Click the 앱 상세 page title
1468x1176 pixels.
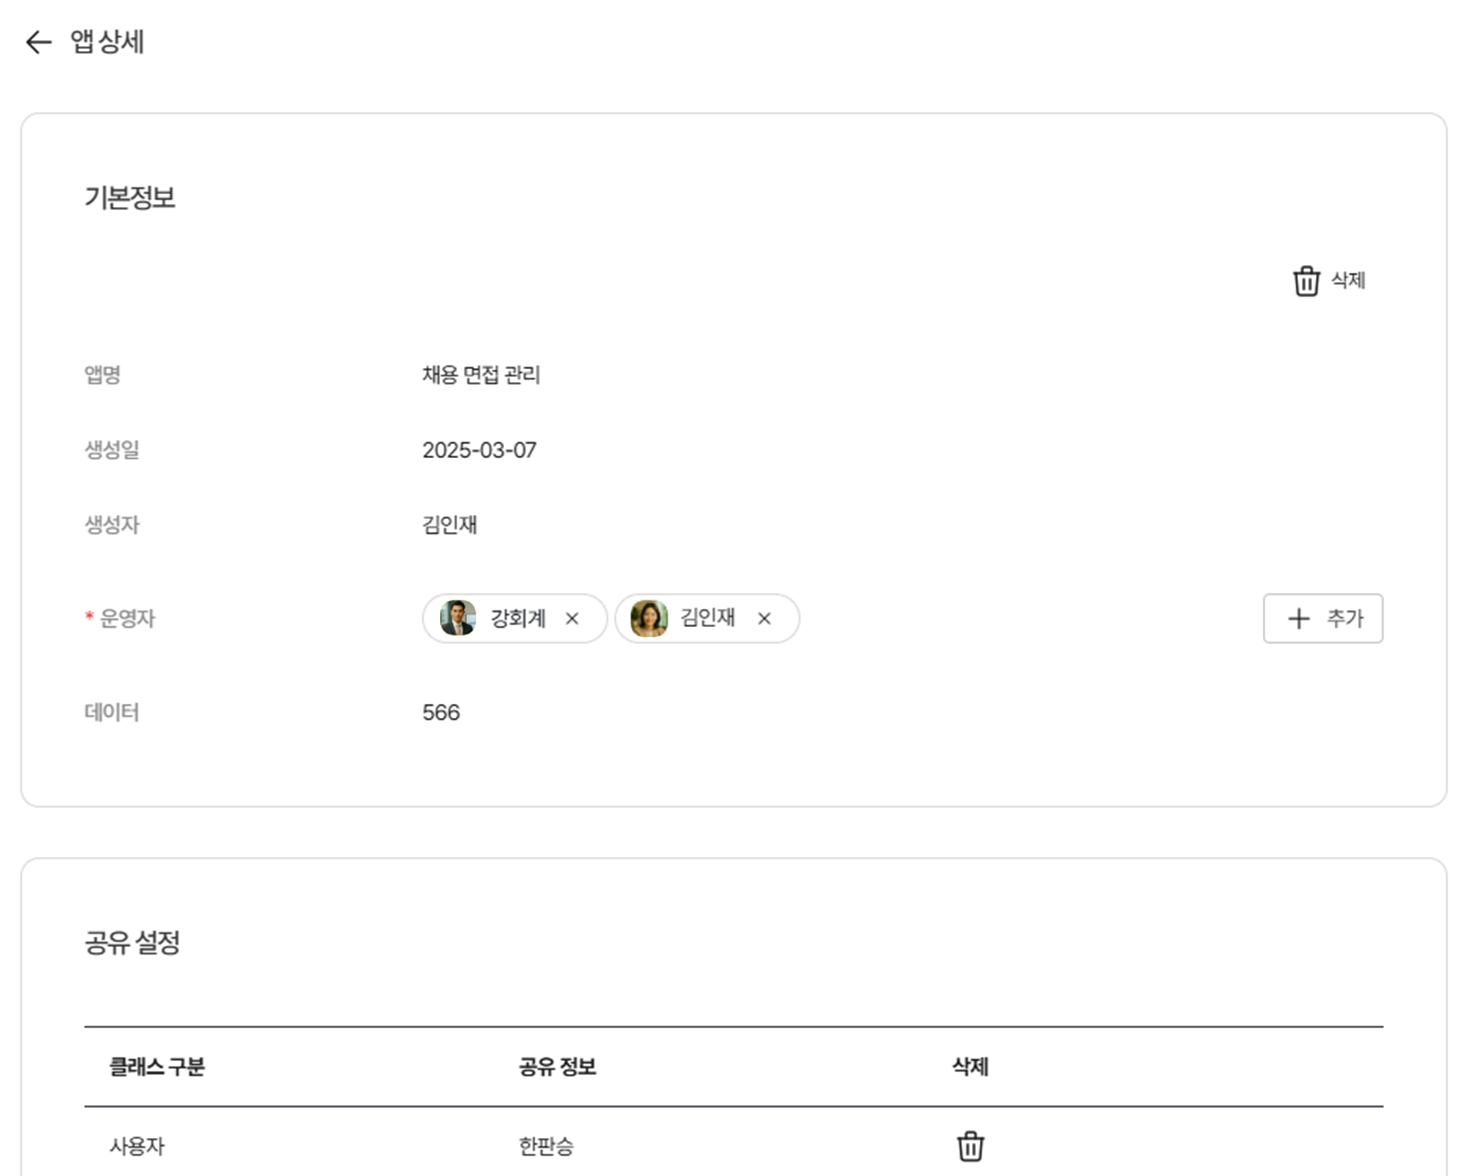pyautogui.click(x=107, y=42)
